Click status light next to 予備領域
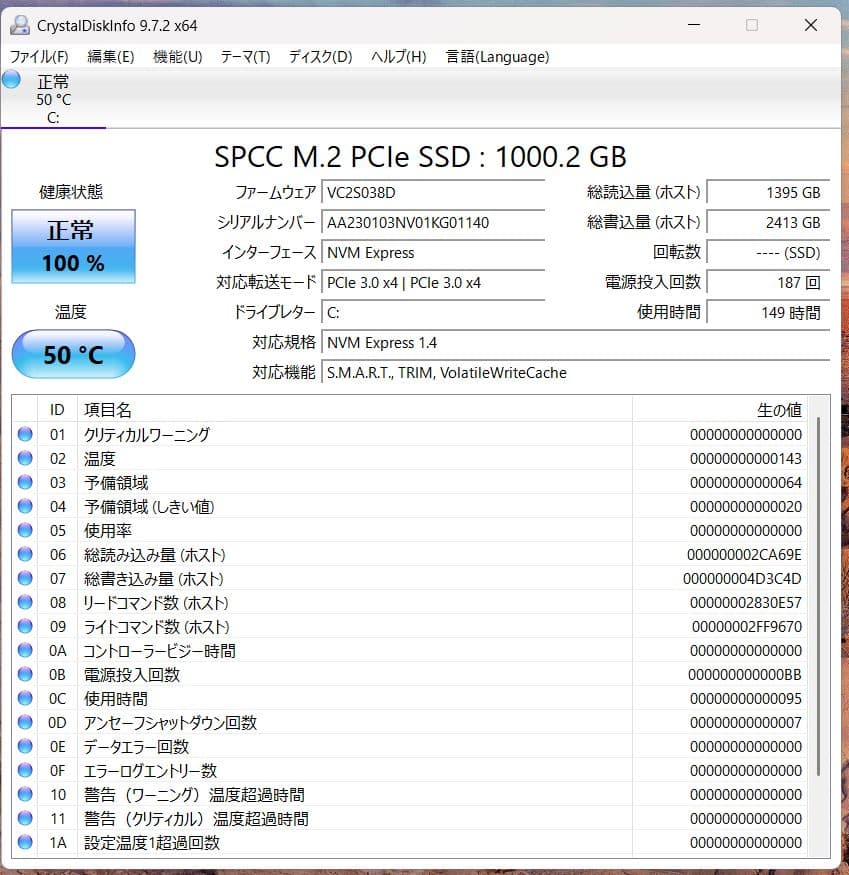Screen dimensions: 849x875 click(25, 482)
